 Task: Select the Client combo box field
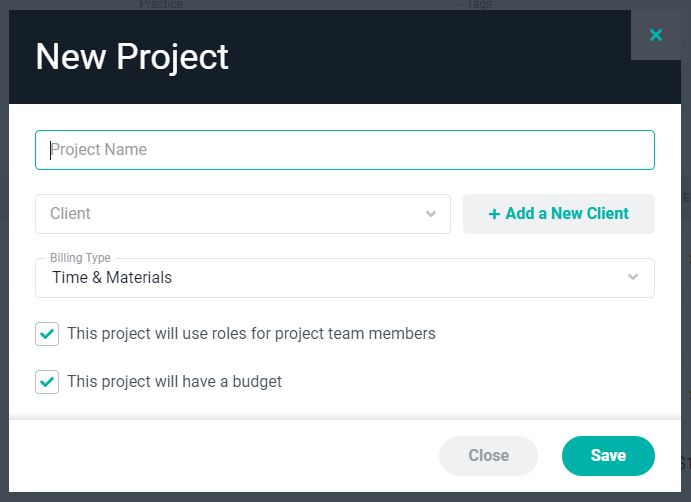(x=230, y=214)
